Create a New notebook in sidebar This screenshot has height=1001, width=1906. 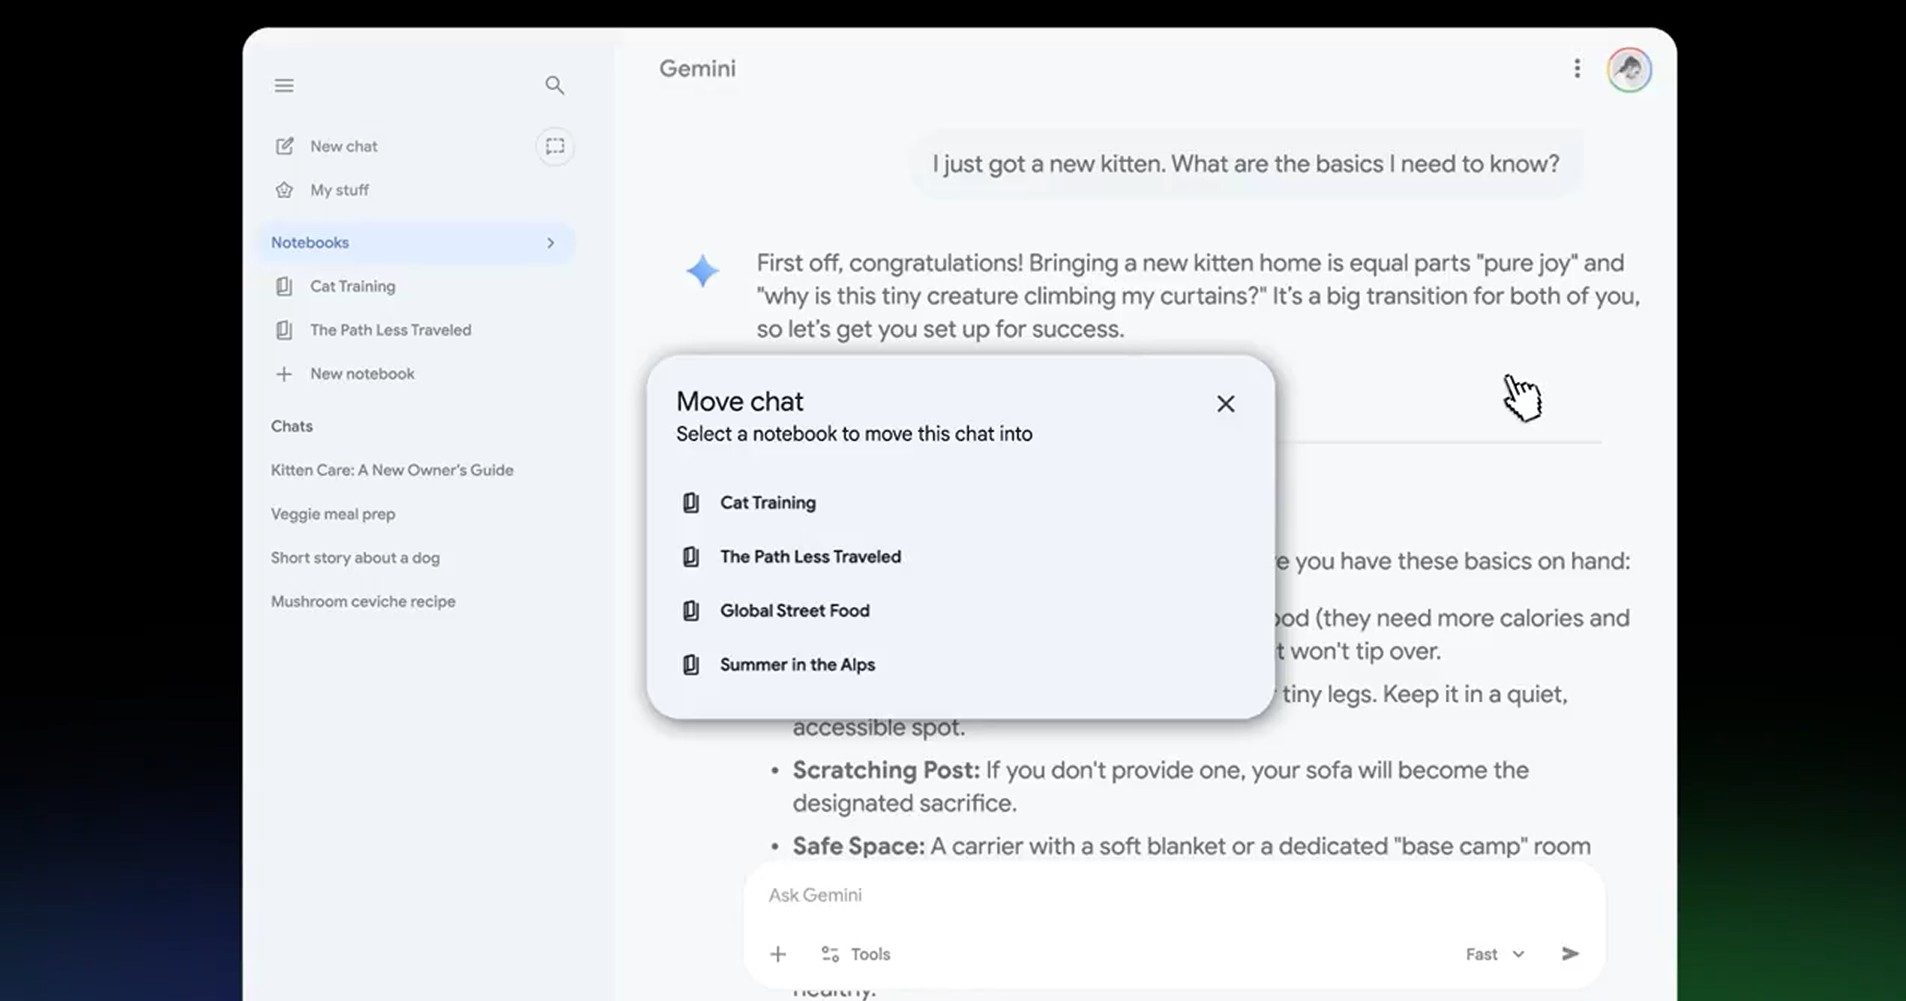point(361,374)
